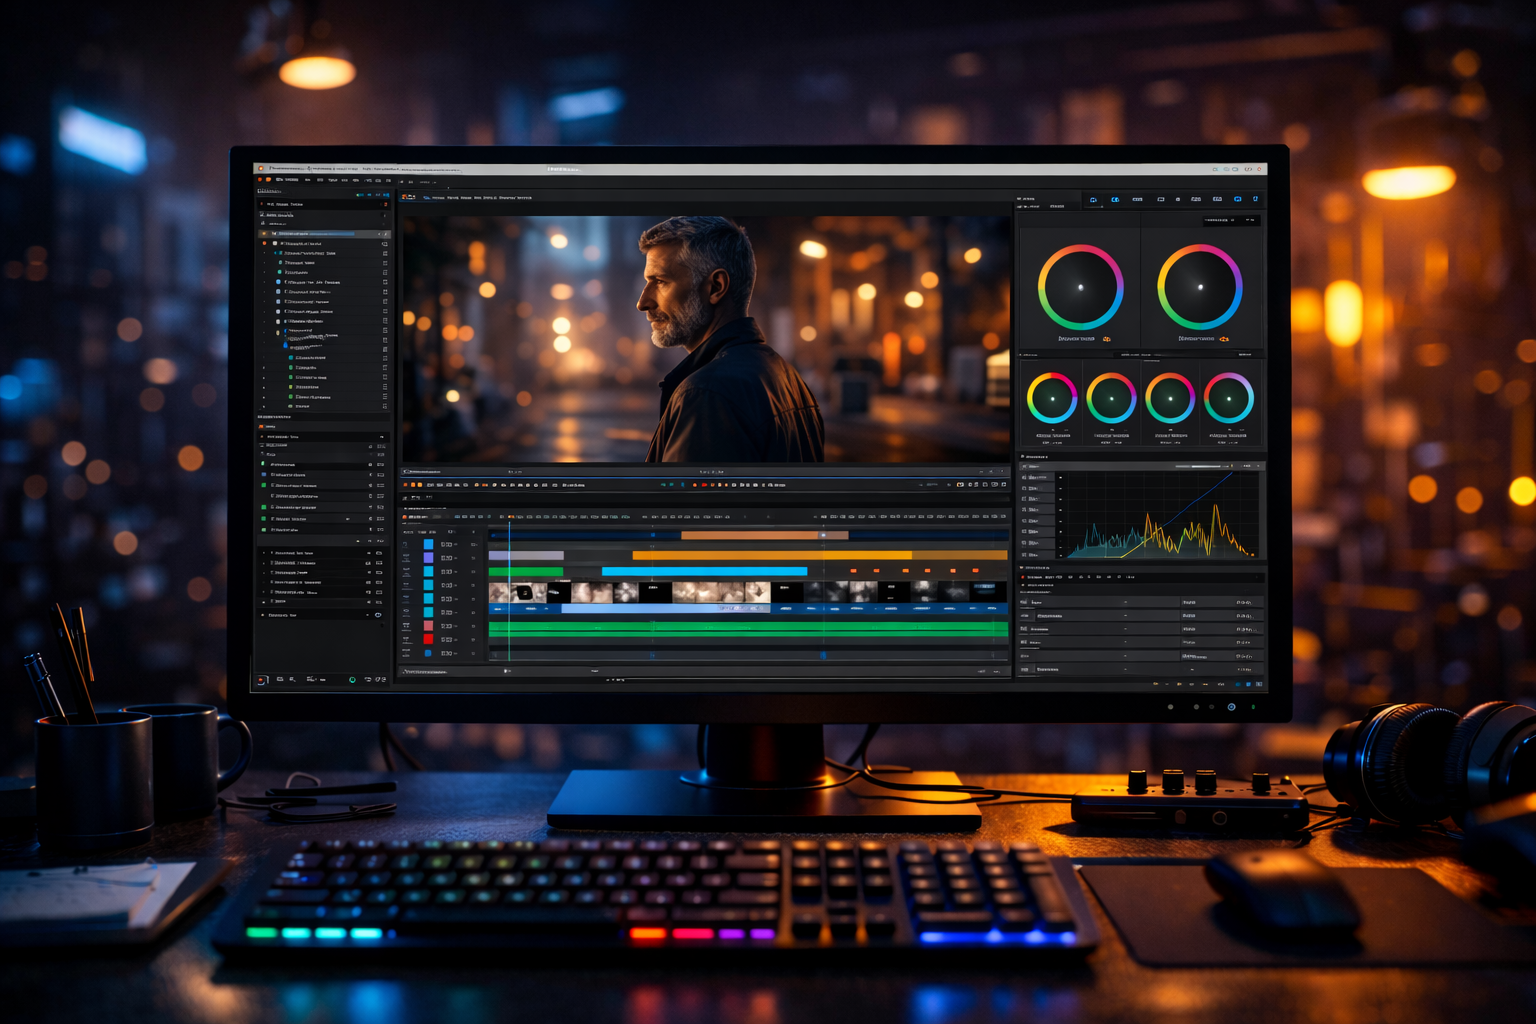Click the first small color wheel in the lower row

click(x=1052, y=398)
